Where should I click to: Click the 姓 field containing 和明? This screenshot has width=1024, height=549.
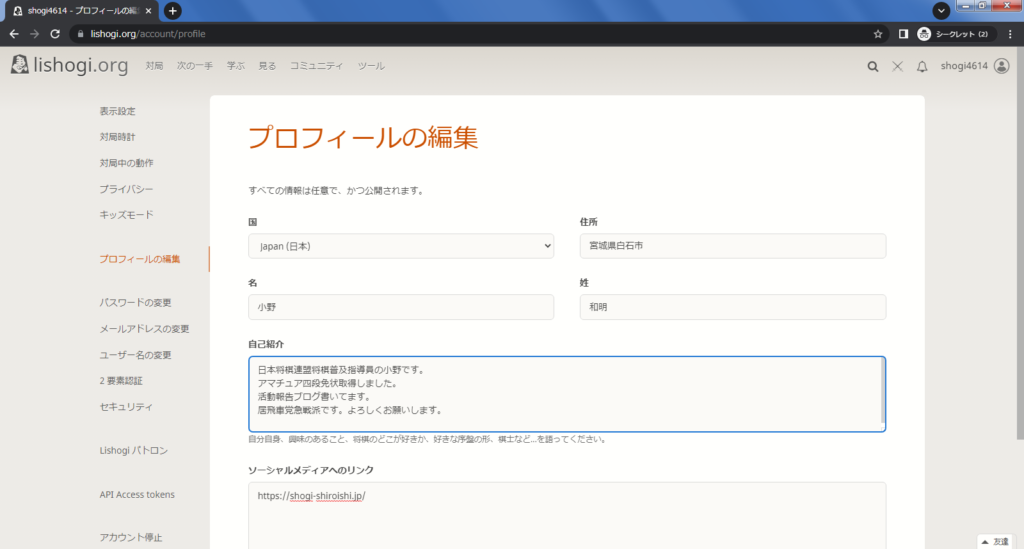coord(733,307)
